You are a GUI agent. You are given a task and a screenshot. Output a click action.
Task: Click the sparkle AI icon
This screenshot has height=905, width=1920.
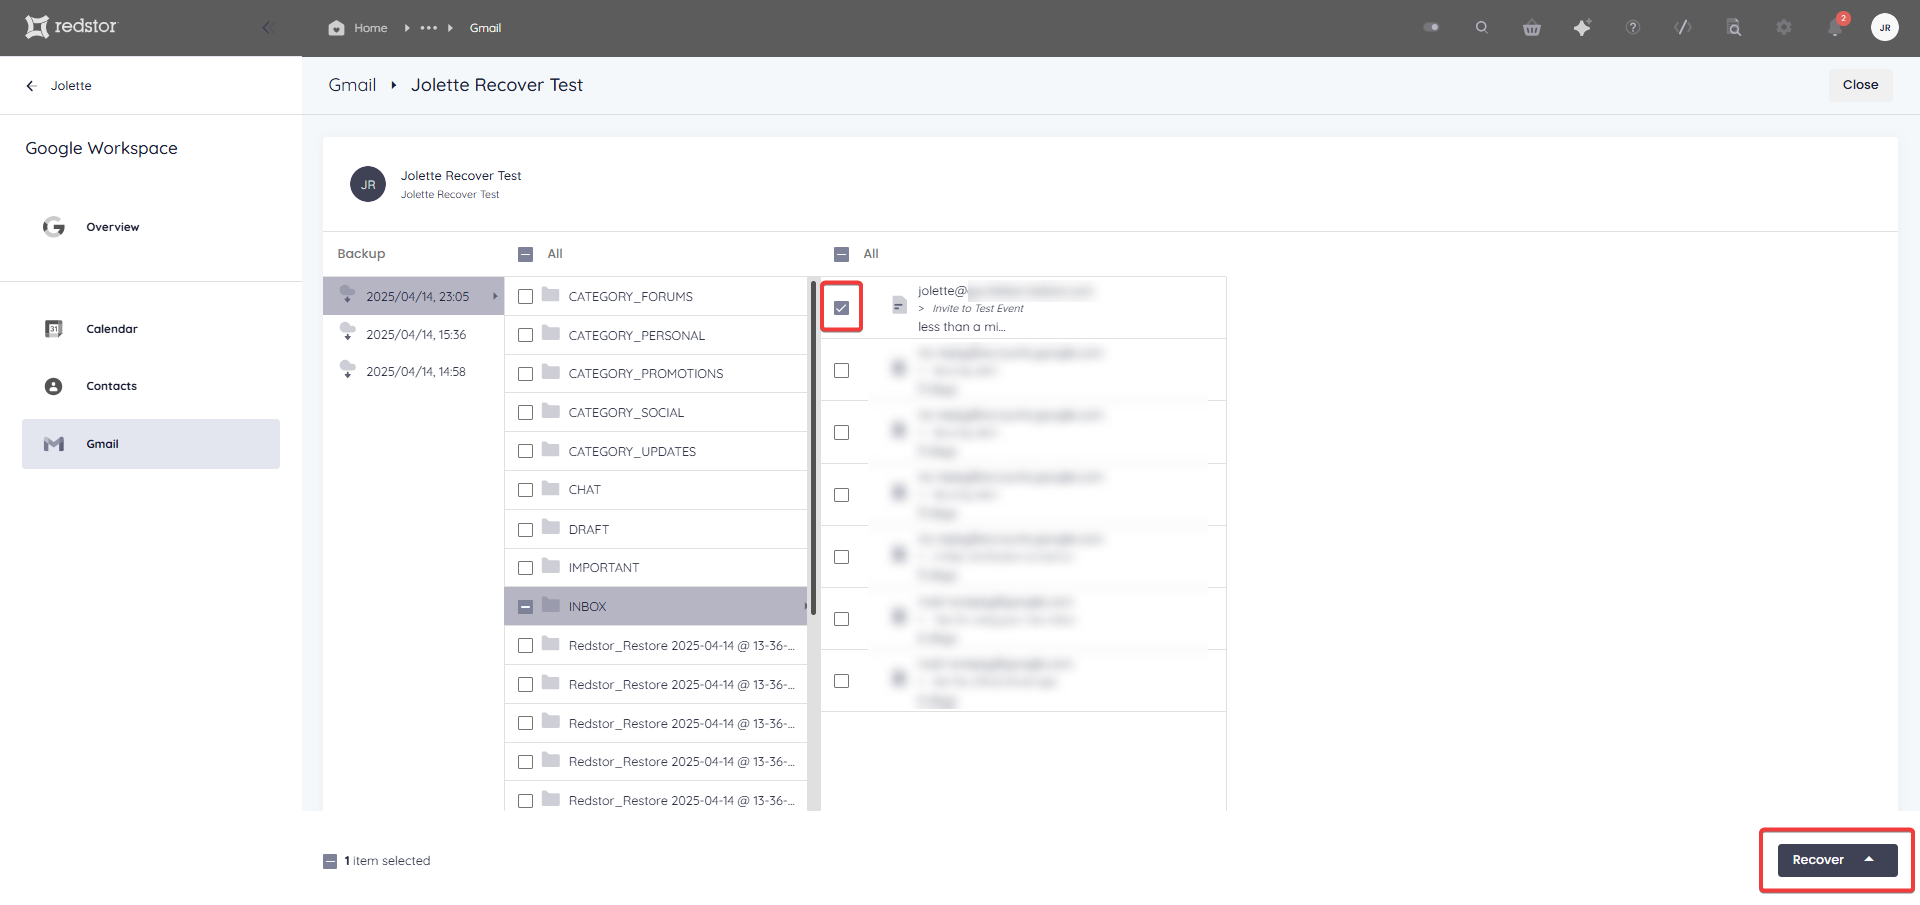(x=1582, y=28)
